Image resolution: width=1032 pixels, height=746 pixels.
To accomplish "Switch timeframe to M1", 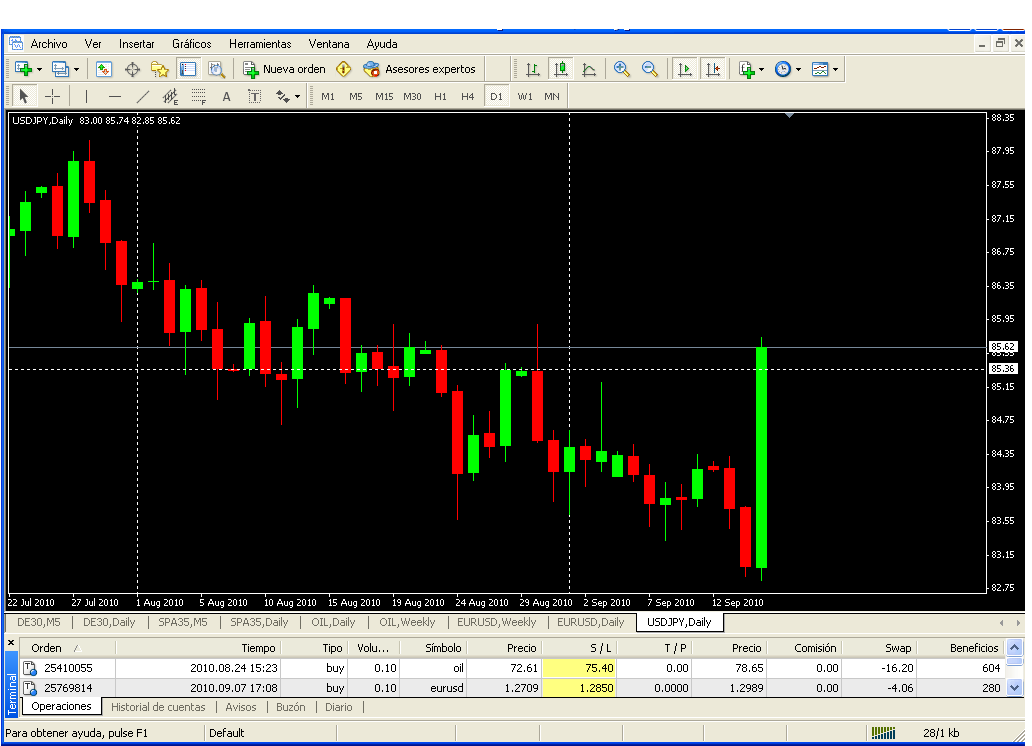I will tap(328, 97).
